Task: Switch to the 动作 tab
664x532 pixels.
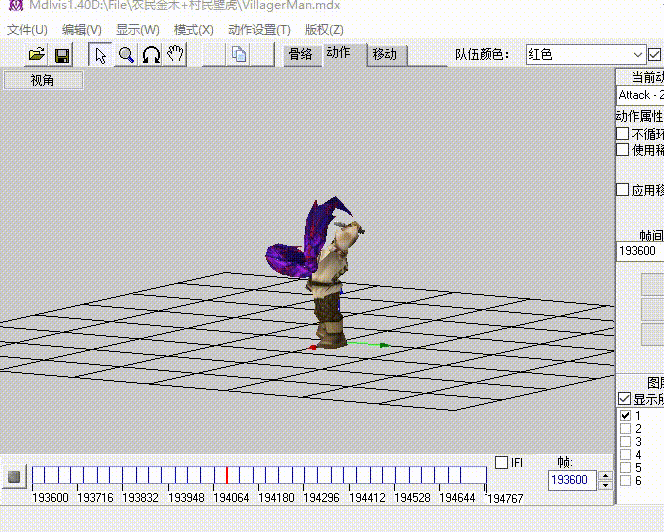Action: tap(343, 54)
